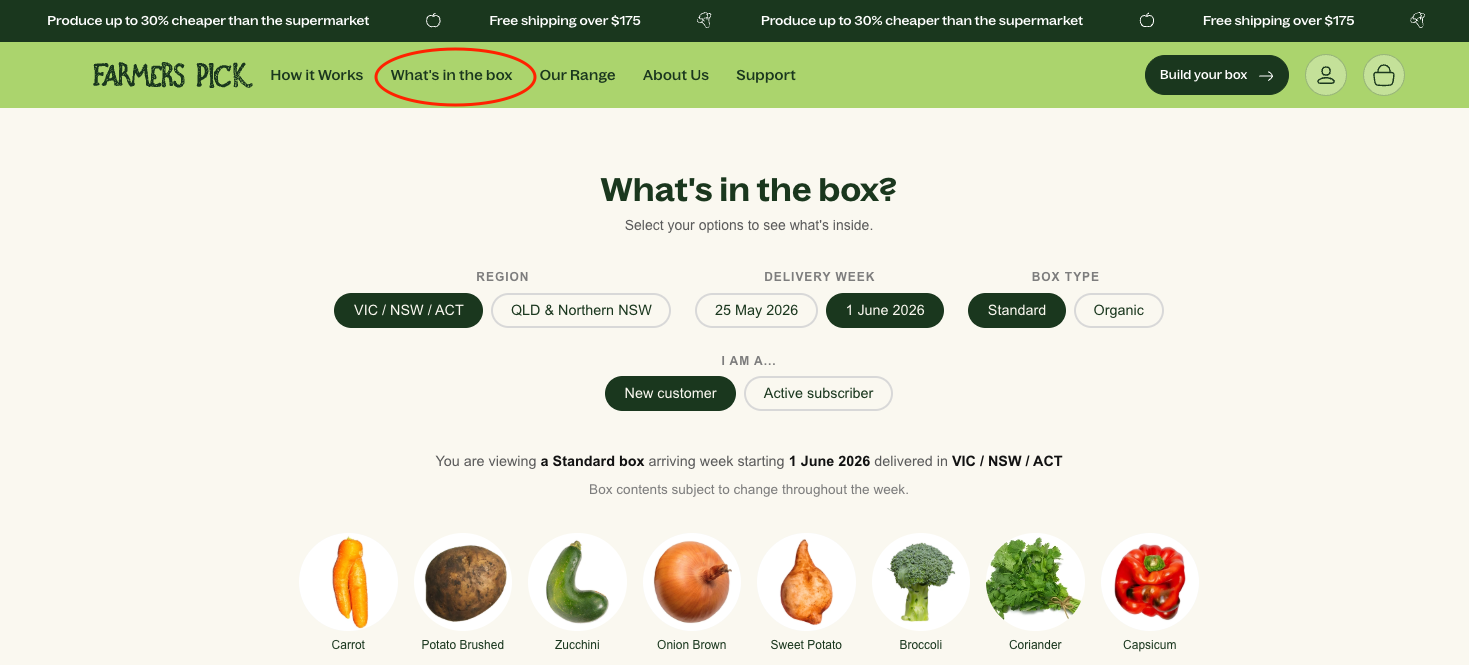Open the user account icon
This screenshot has width=1469, height=665.
coord(1325,75)
